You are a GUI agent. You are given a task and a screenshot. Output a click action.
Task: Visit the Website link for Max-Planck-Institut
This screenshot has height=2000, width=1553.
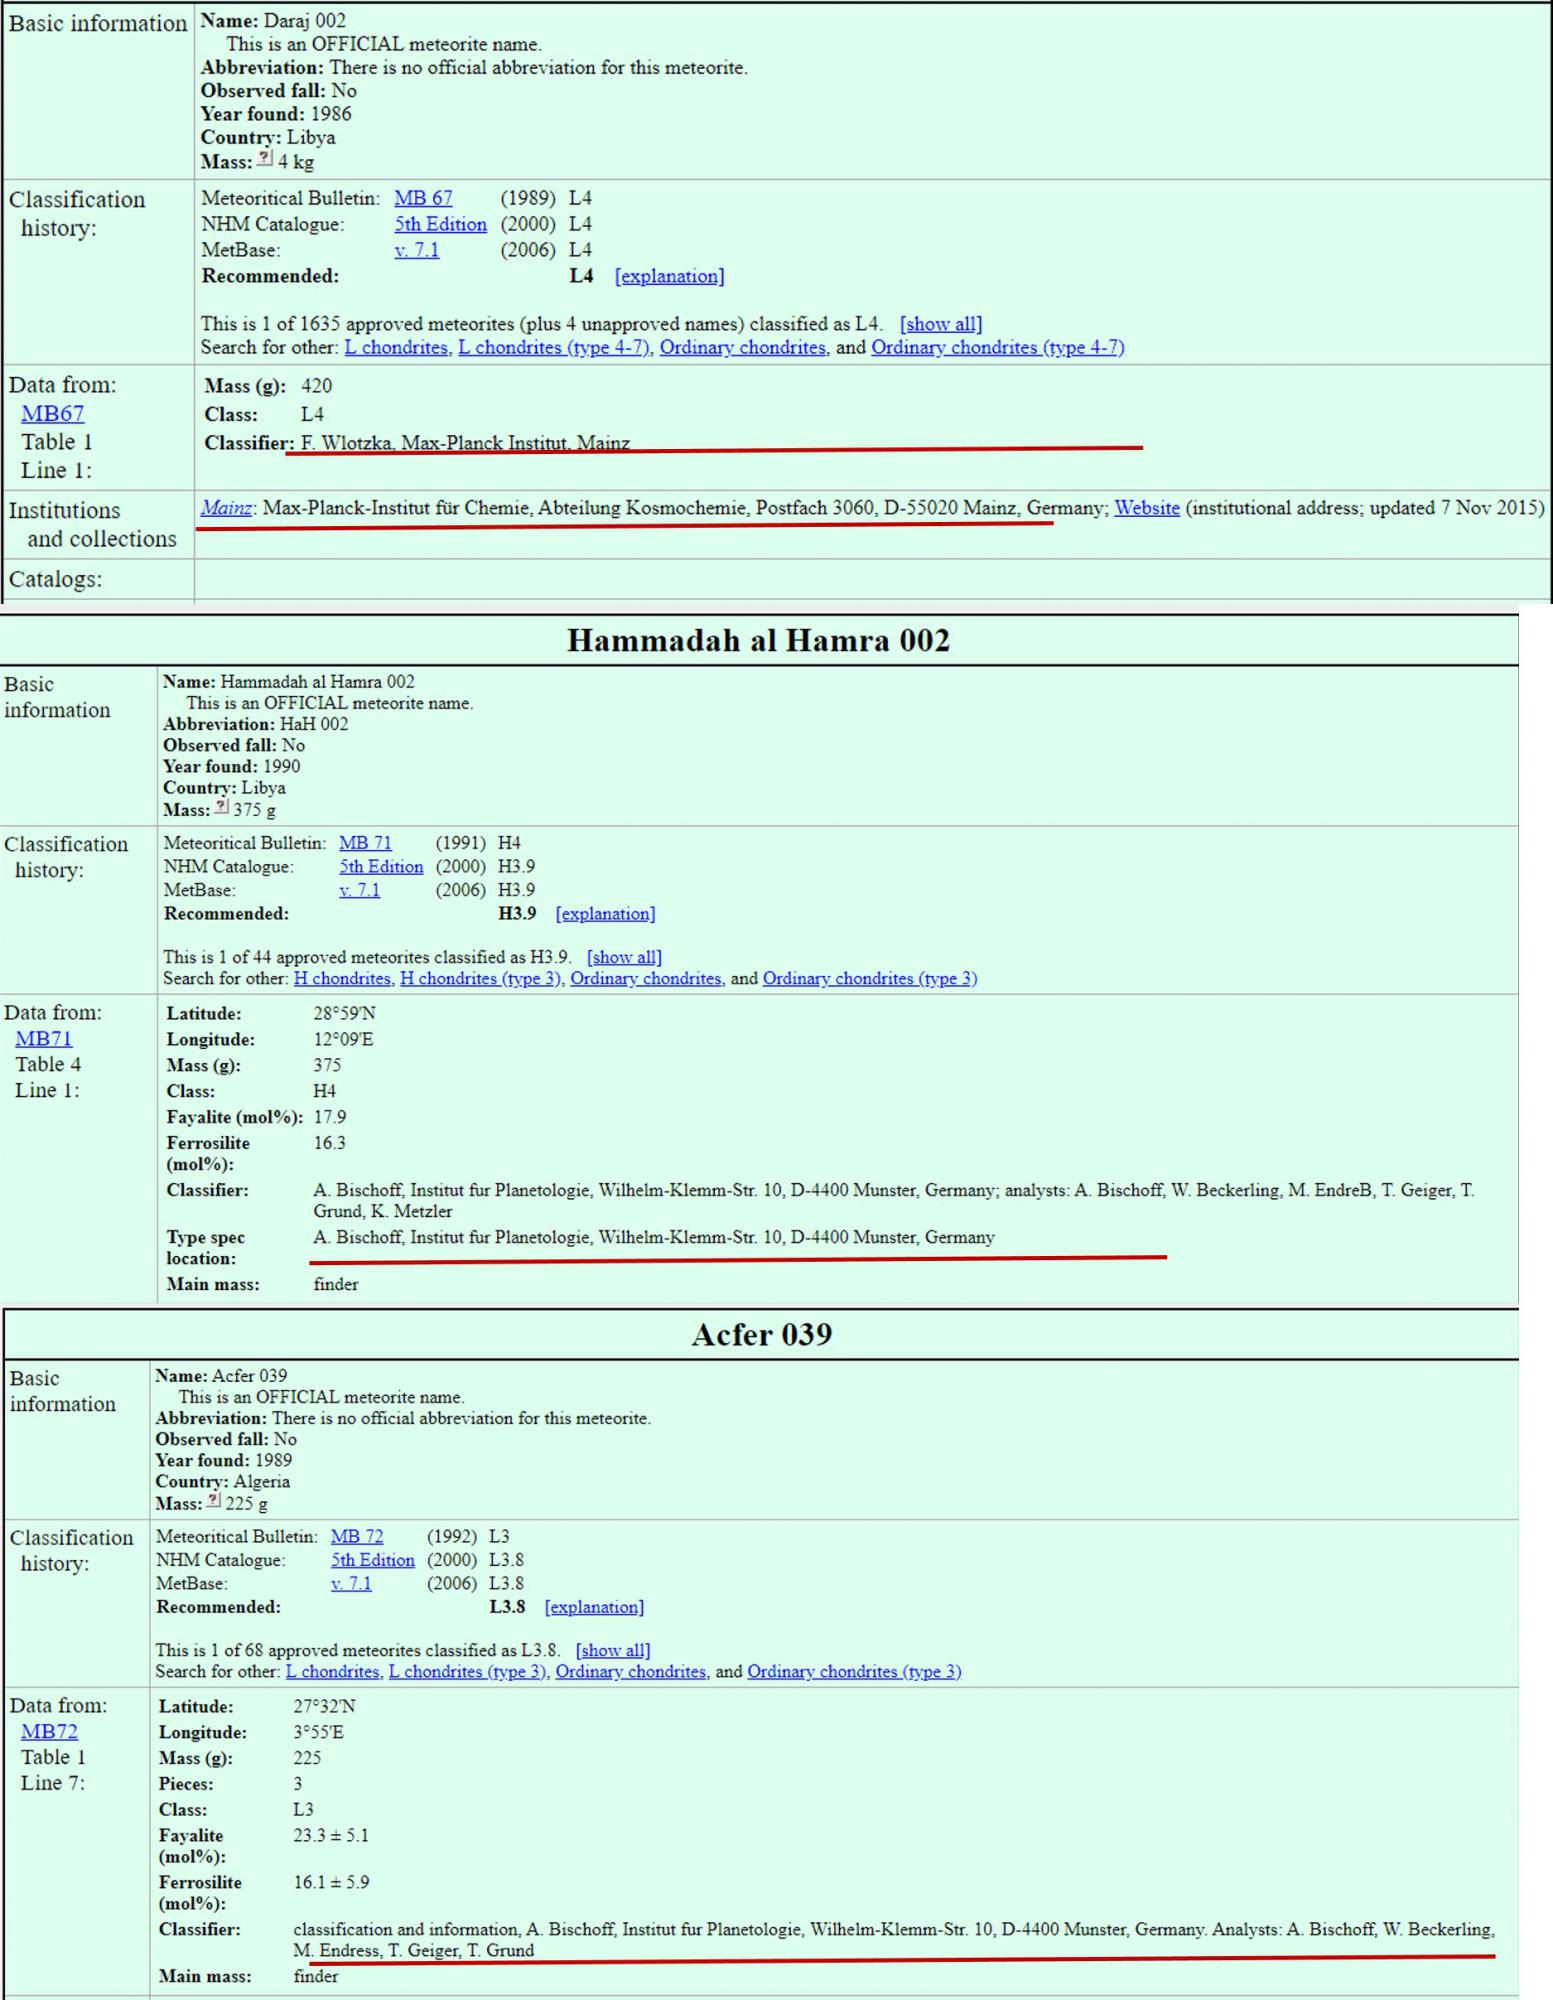pos(1146,508)
